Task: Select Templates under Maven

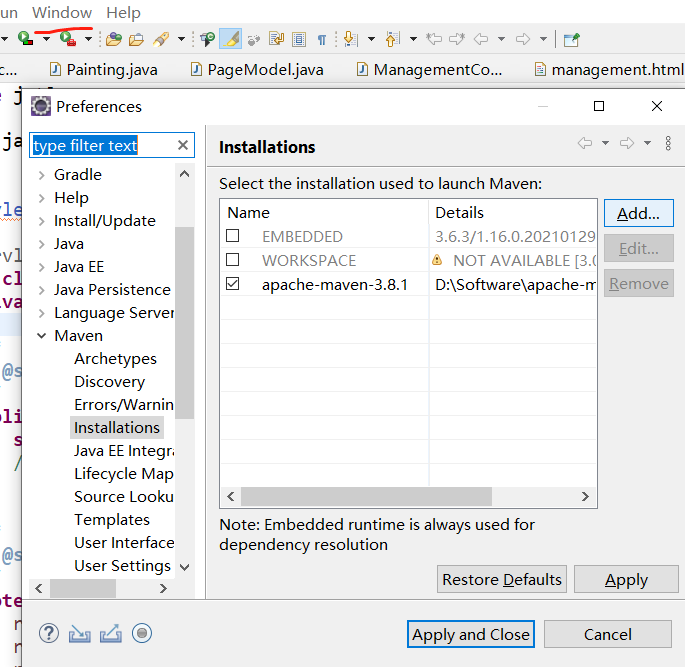Action: point(112,520)
